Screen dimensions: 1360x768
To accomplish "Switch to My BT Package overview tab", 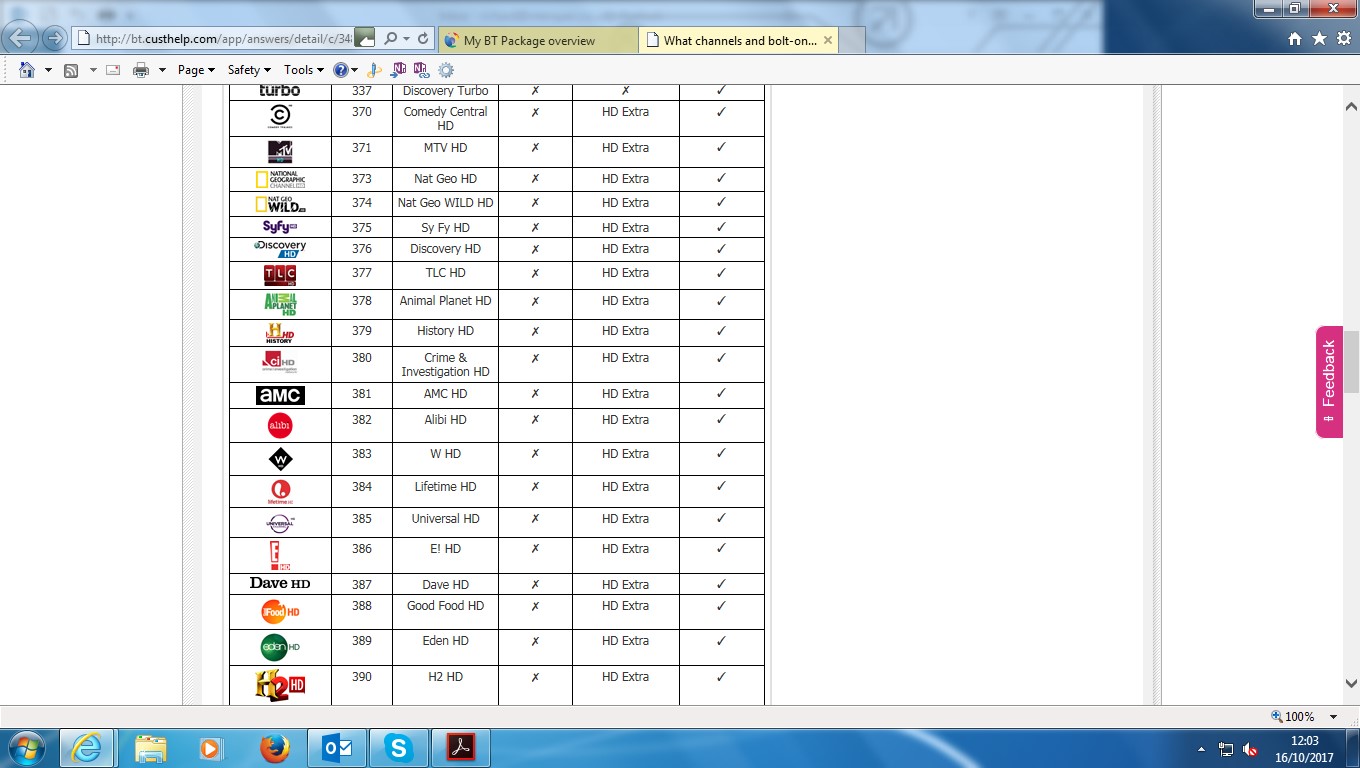I will click(537, 41).
